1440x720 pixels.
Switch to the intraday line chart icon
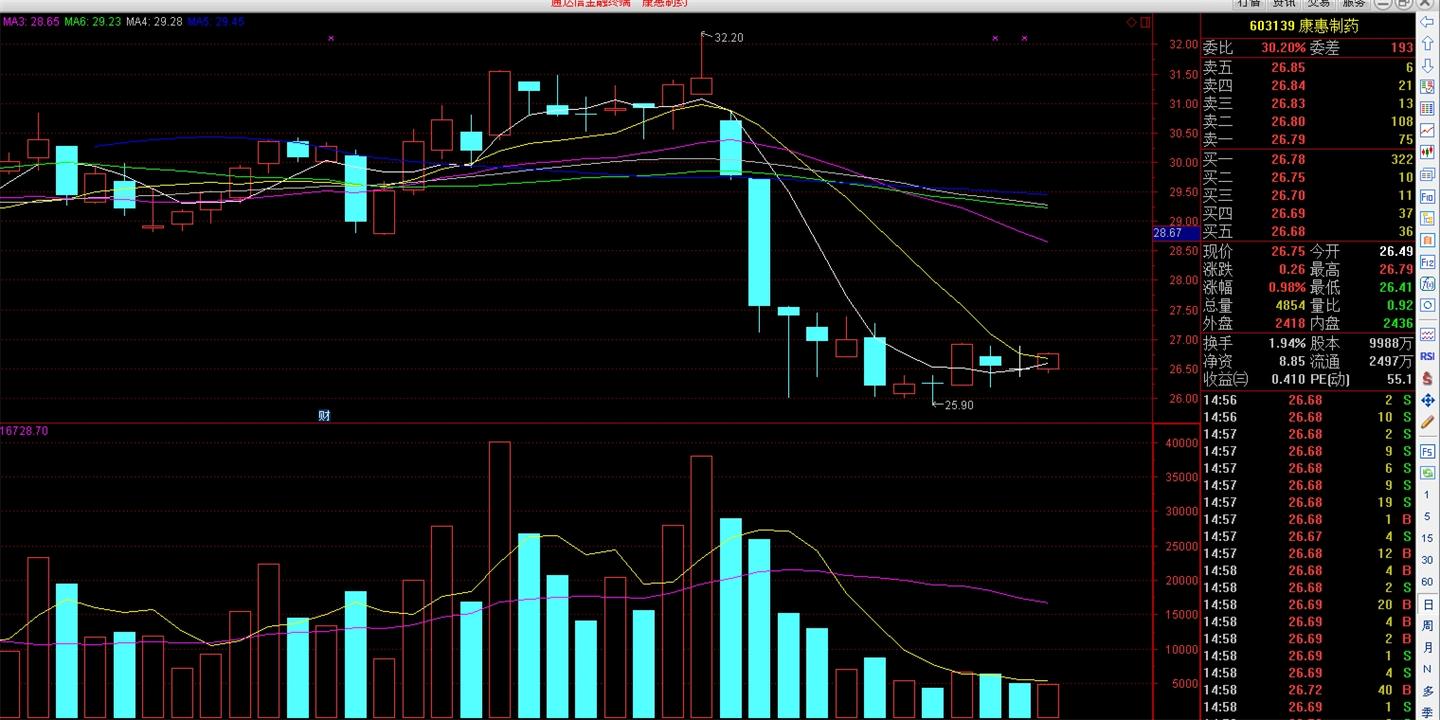[1428, 131]
